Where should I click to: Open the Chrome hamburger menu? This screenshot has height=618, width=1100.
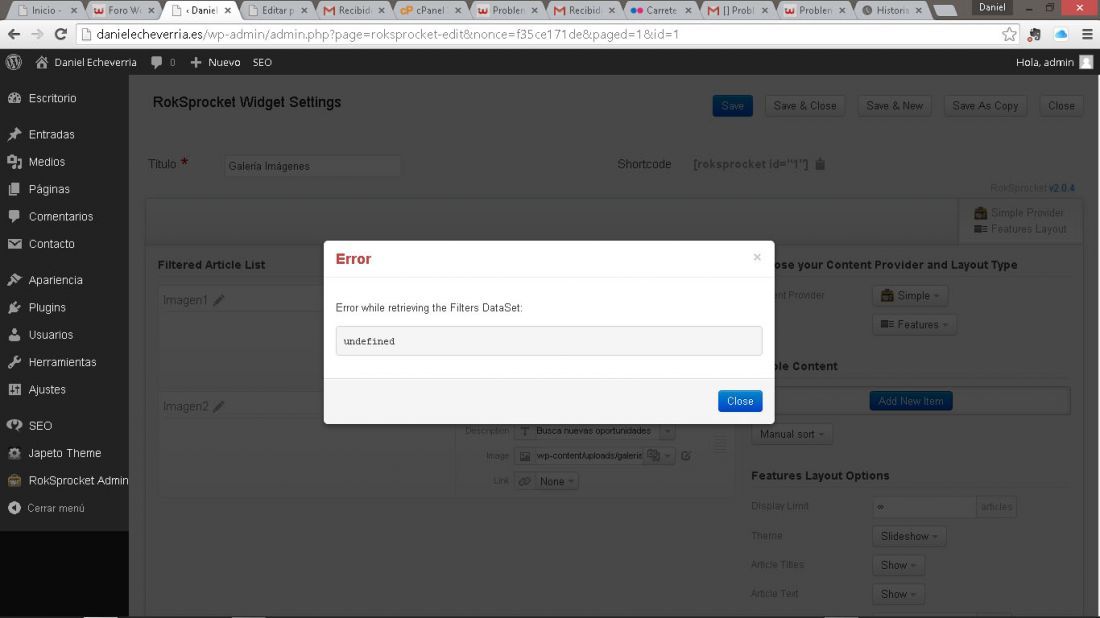(x=1087, y=34)
